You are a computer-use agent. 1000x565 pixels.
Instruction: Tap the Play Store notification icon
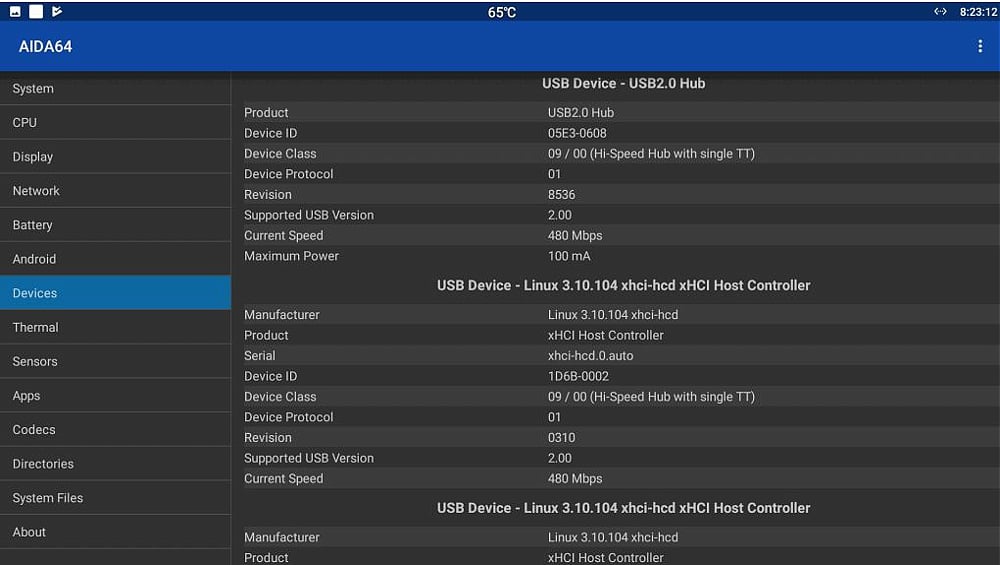57,11
